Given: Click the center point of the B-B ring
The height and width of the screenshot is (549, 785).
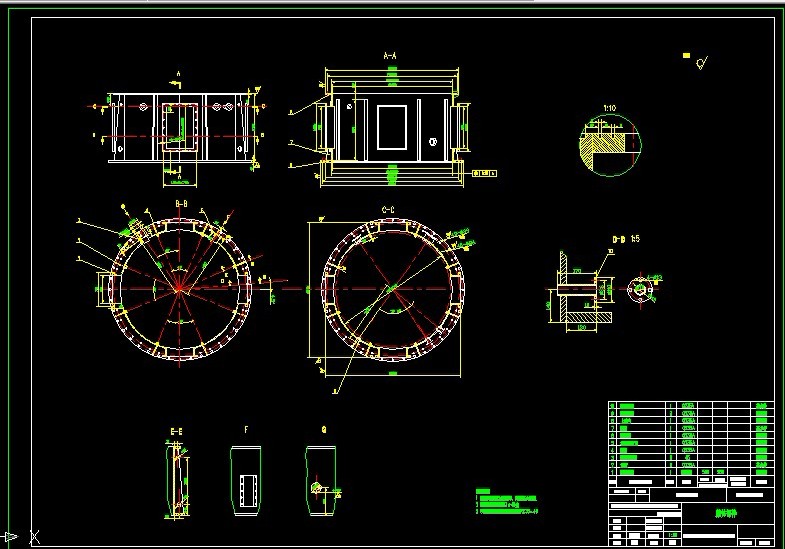Looking at the screenshot, I should 179,288.
